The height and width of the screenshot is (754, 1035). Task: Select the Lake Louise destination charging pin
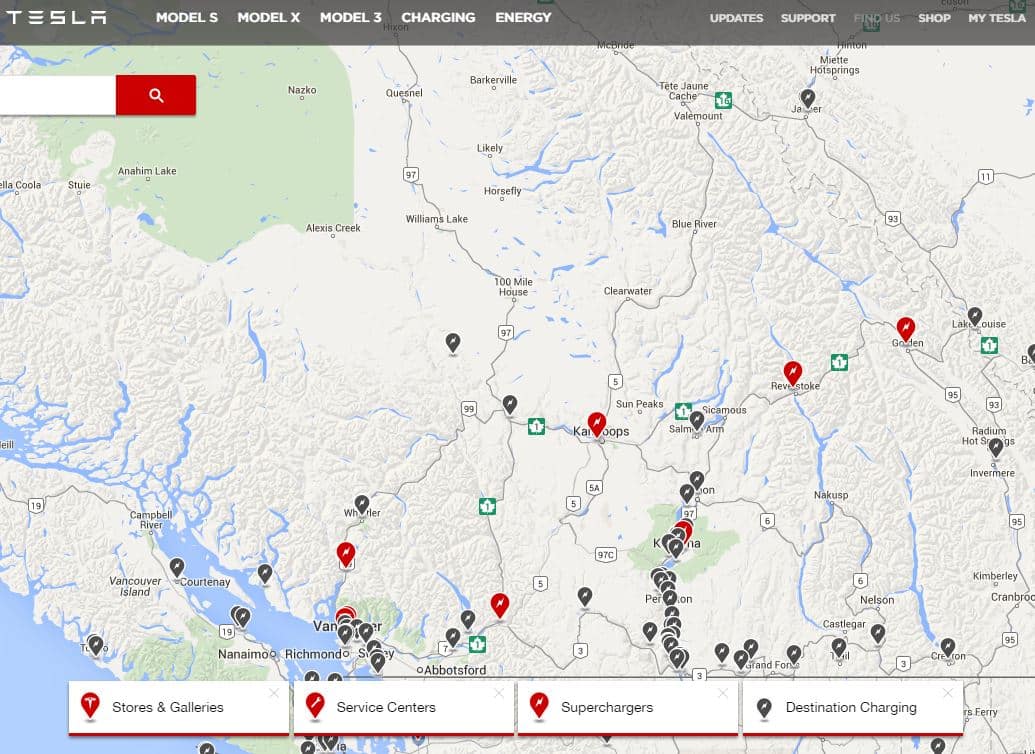click(975, 316)
